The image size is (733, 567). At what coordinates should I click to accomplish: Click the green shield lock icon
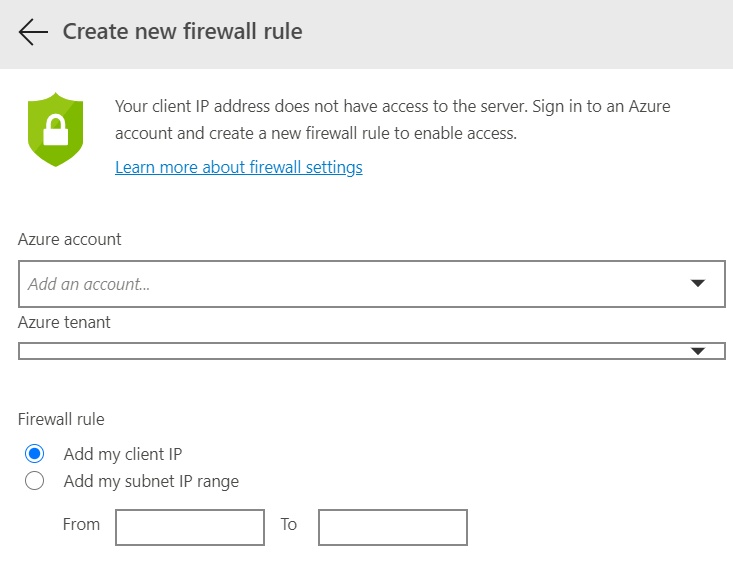click(55, 129)
